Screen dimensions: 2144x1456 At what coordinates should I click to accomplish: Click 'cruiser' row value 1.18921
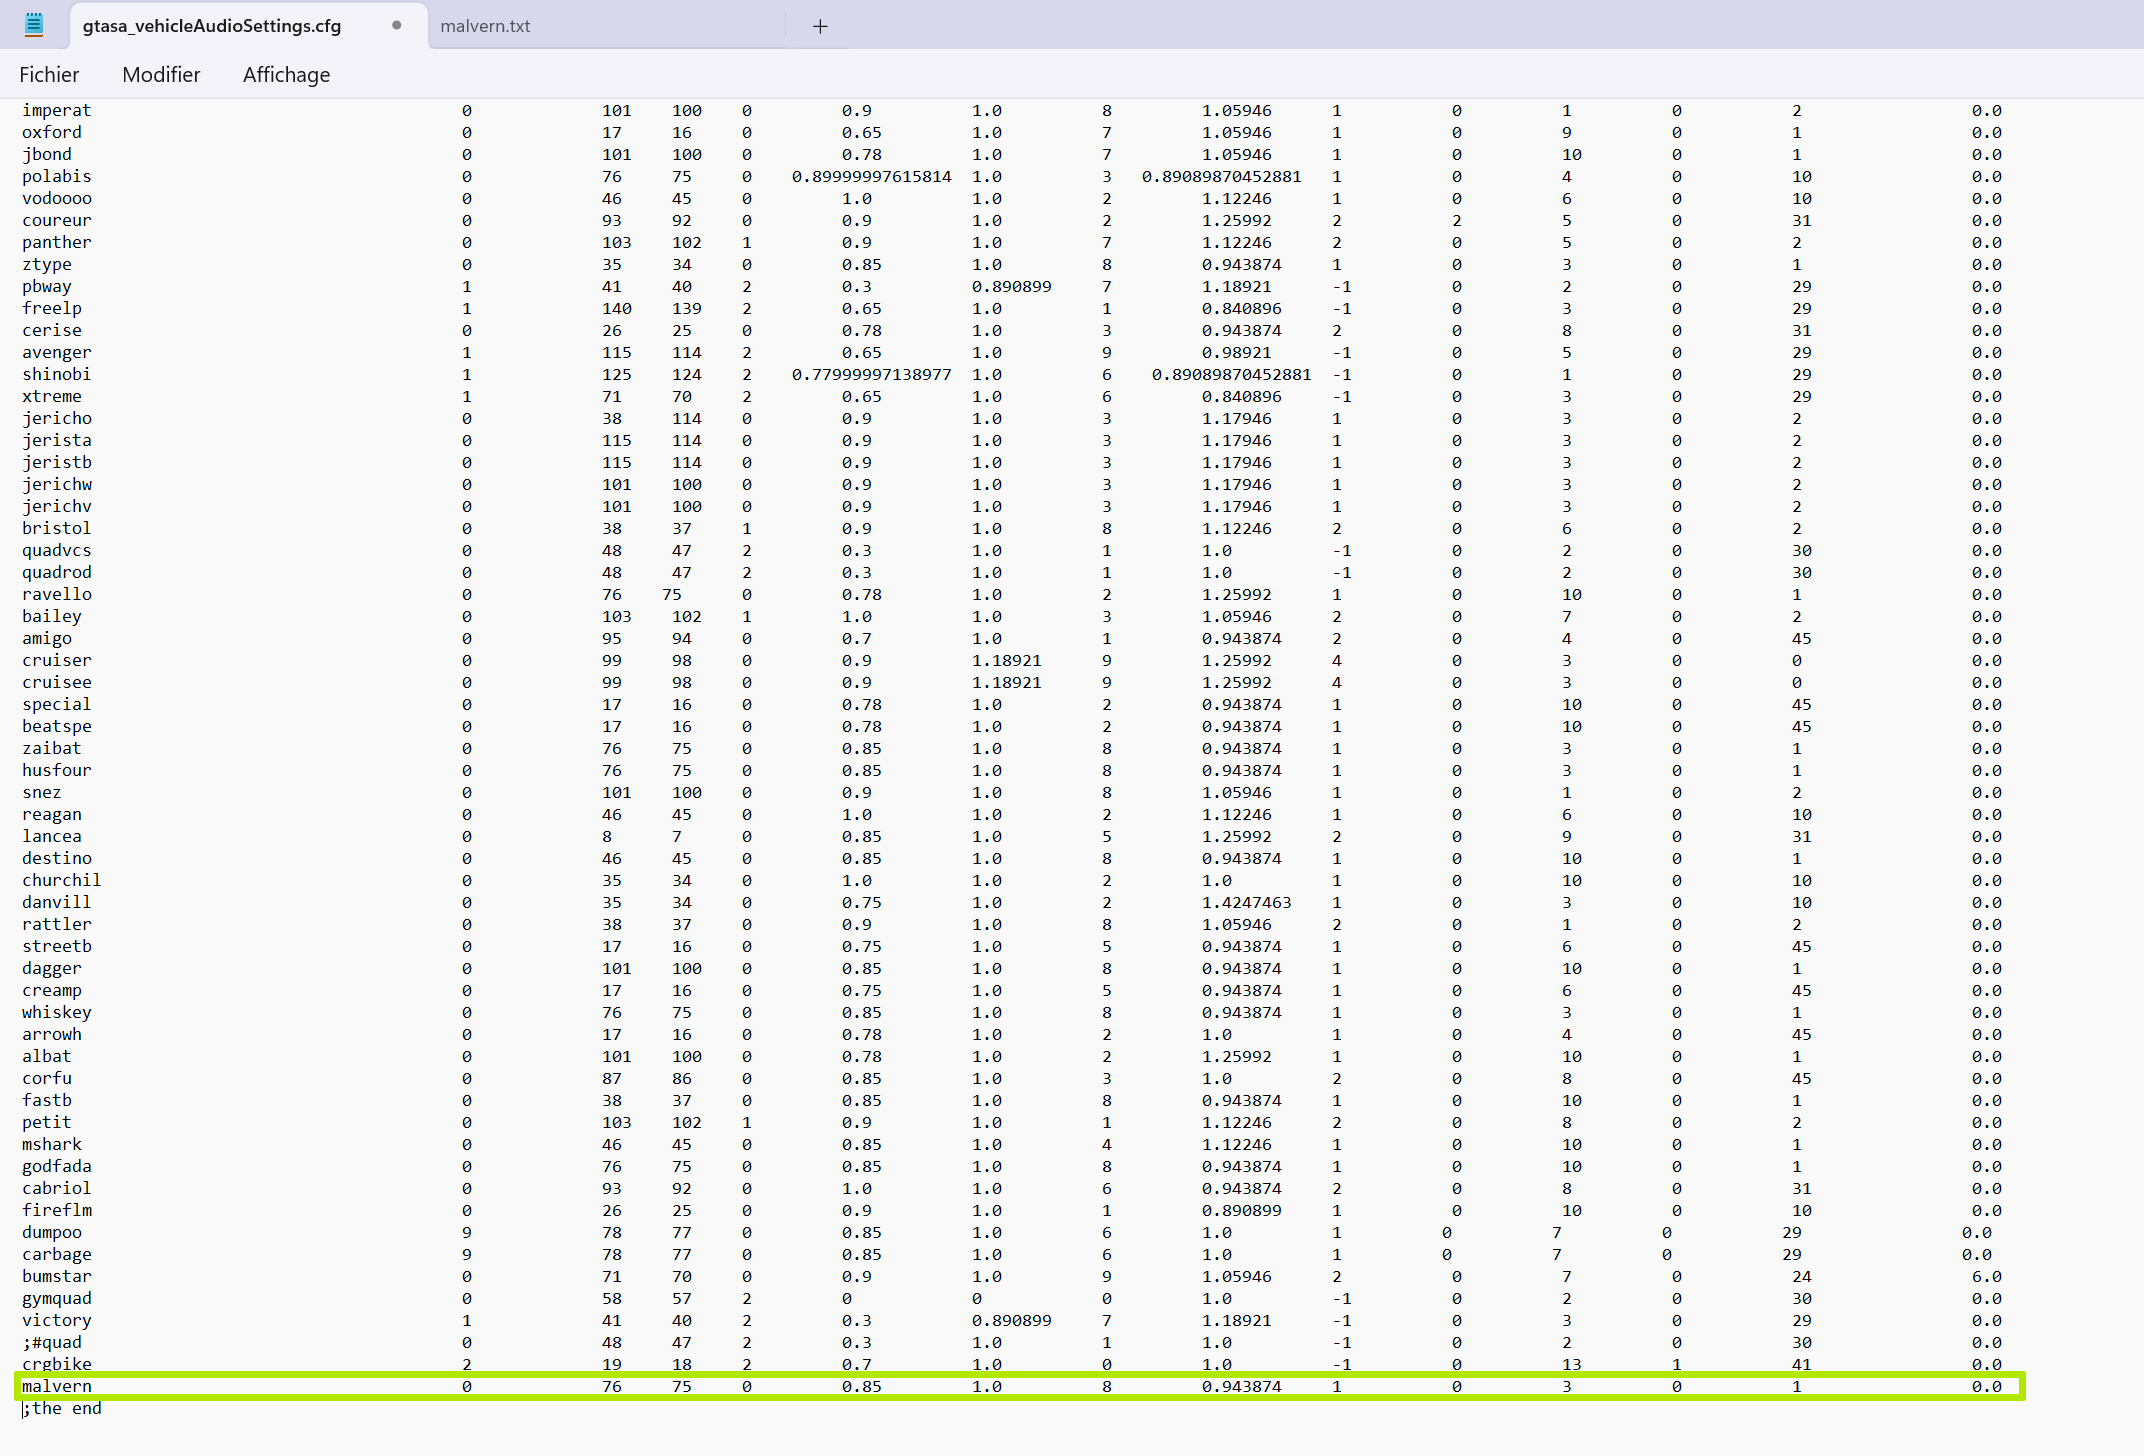pos(1006,660)
